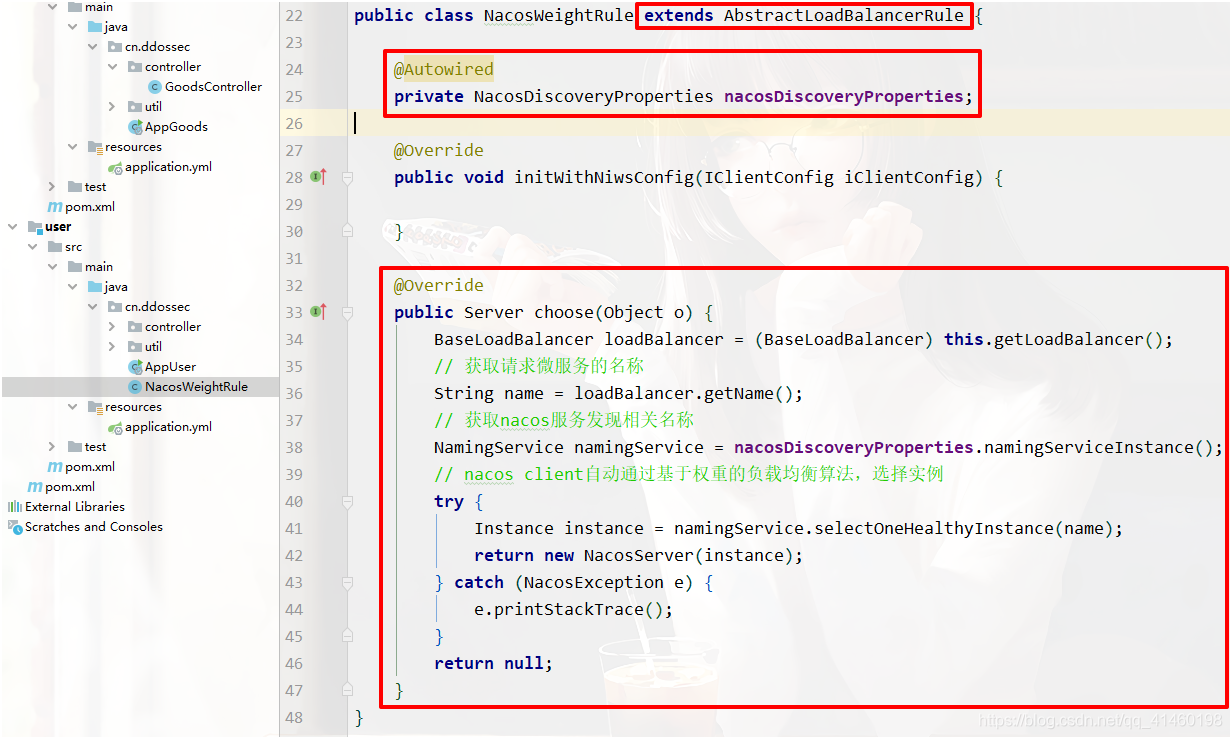Screen dimensions: 1232x739
Task: Click Maven icon of pom.xml directly below user's test folder
Action: click(x=56, y=467)
